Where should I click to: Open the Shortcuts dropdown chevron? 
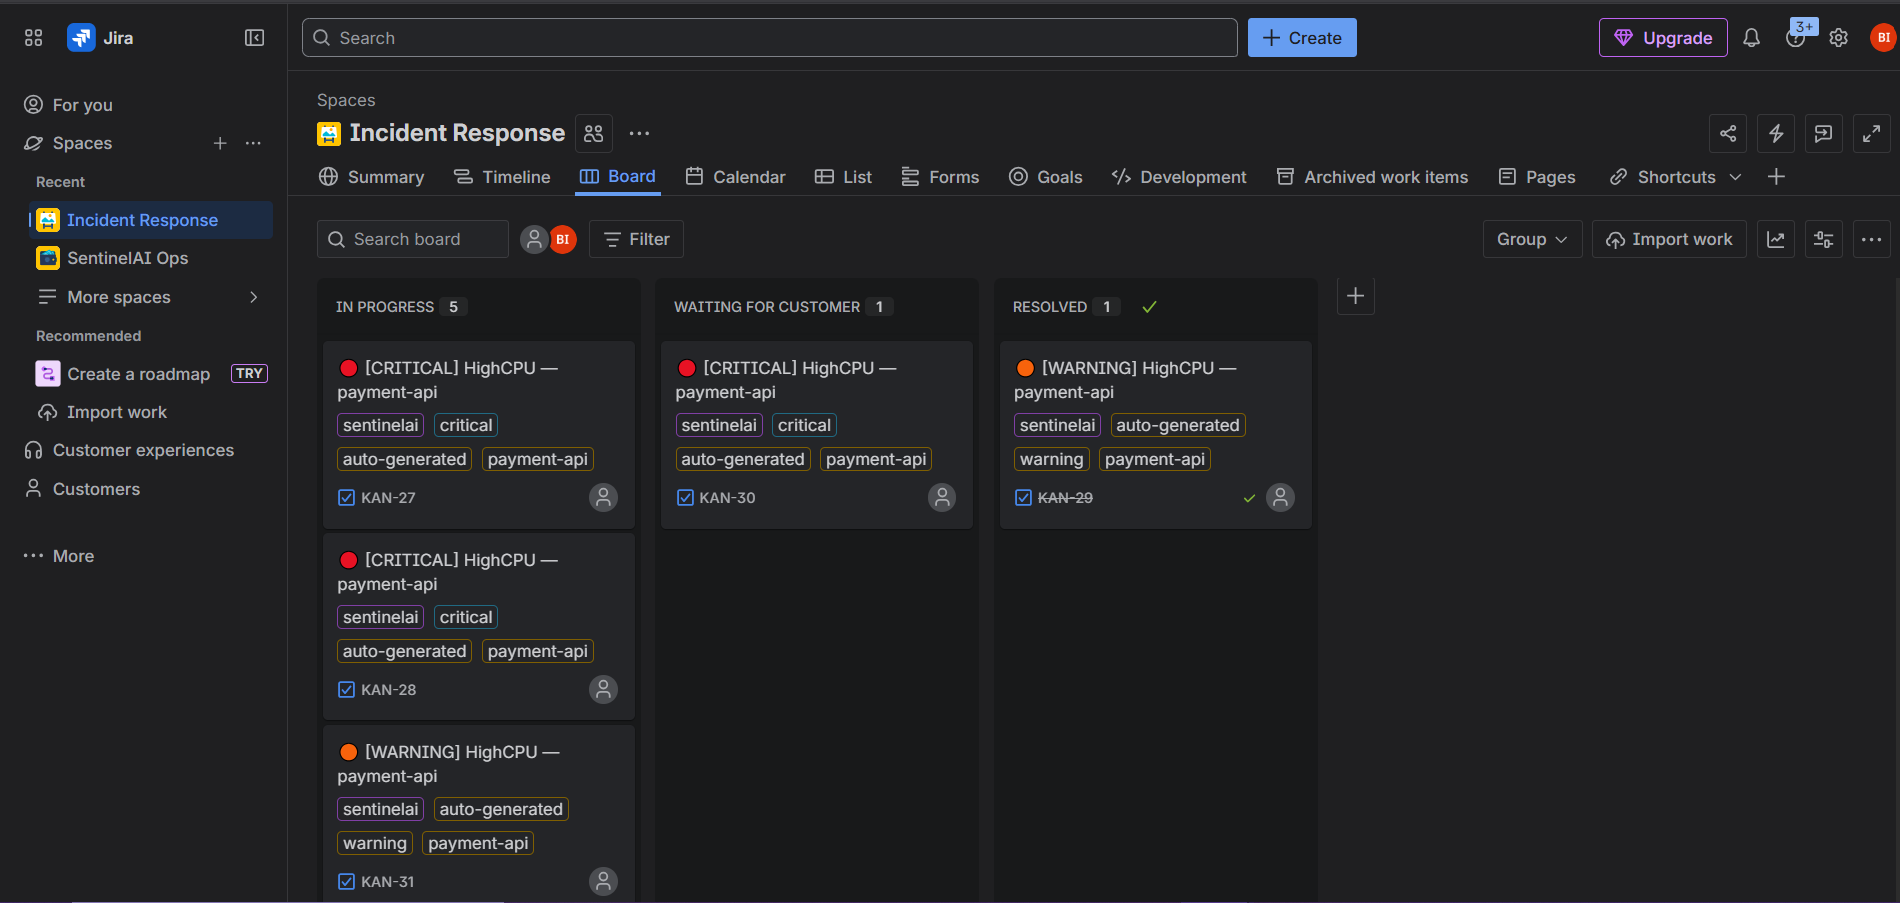[x=1736, y=177]
